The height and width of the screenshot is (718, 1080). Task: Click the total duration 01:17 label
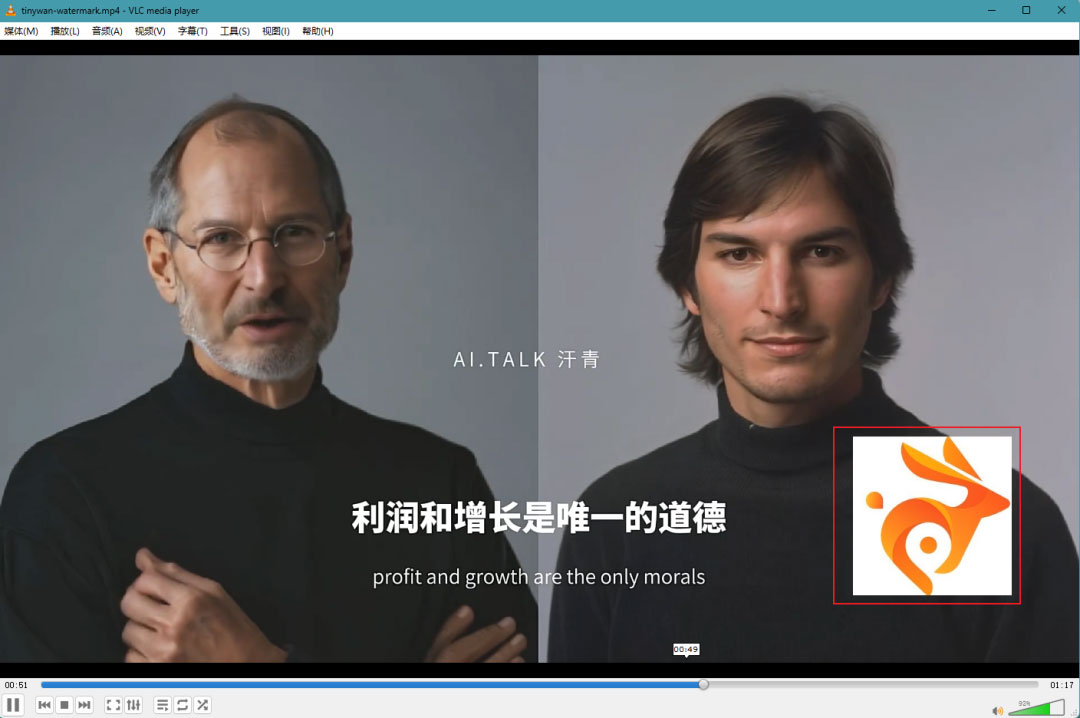point(1061,685)
